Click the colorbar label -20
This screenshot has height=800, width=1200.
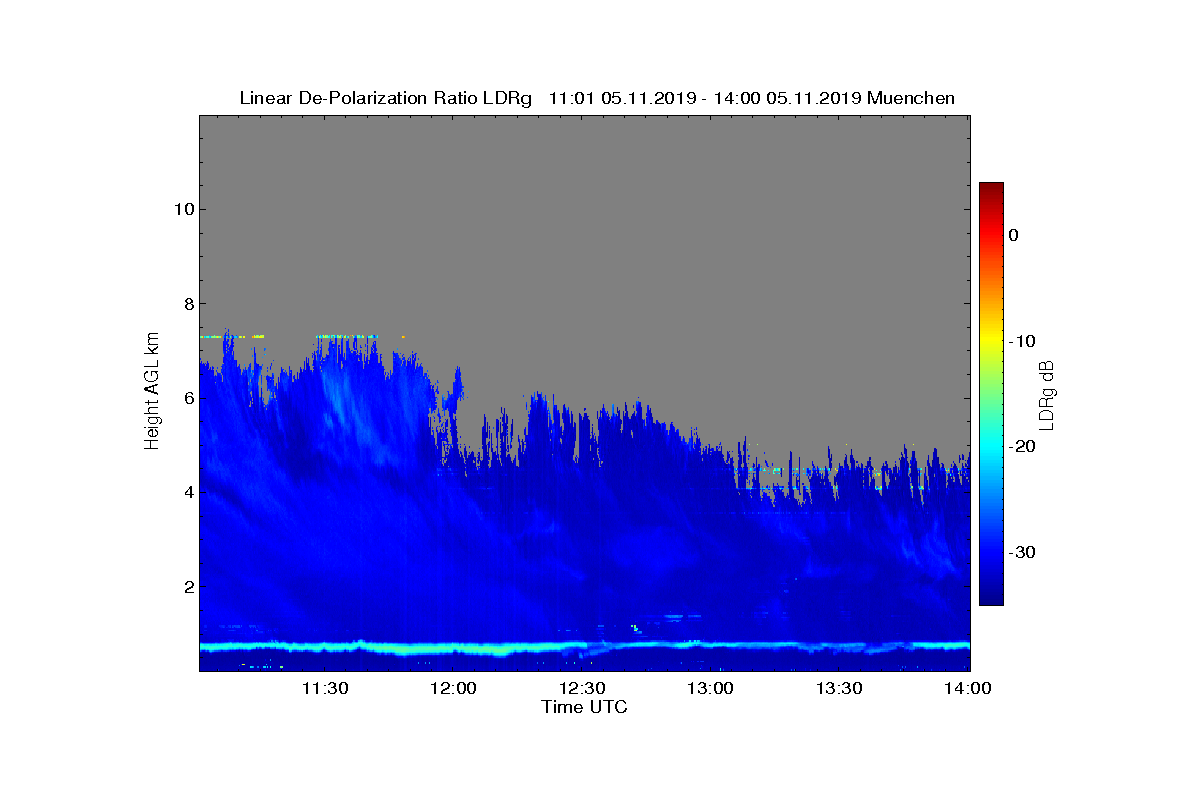click(x=1021, y=447)
